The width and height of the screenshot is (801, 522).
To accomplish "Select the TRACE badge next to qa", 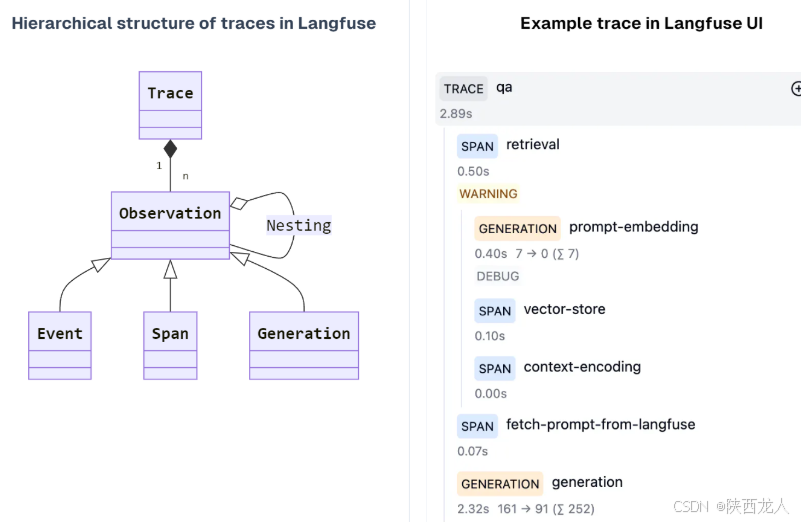I will click(463, 89).
